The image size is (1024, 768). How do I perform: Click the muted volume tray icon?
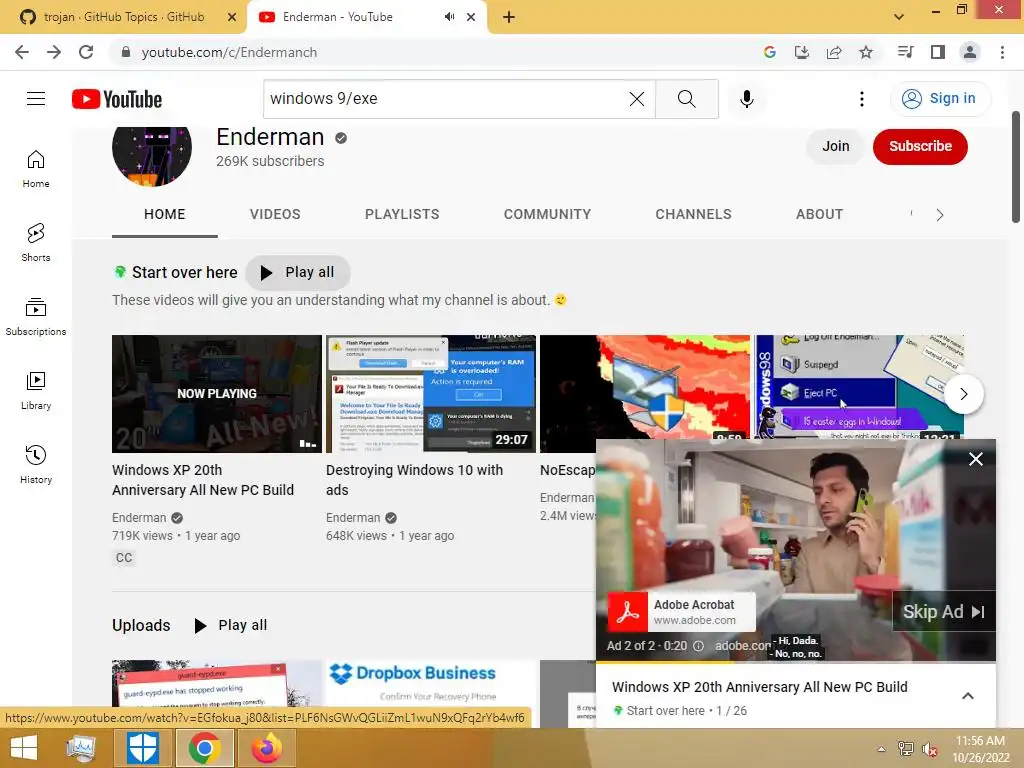pos(929,749)
